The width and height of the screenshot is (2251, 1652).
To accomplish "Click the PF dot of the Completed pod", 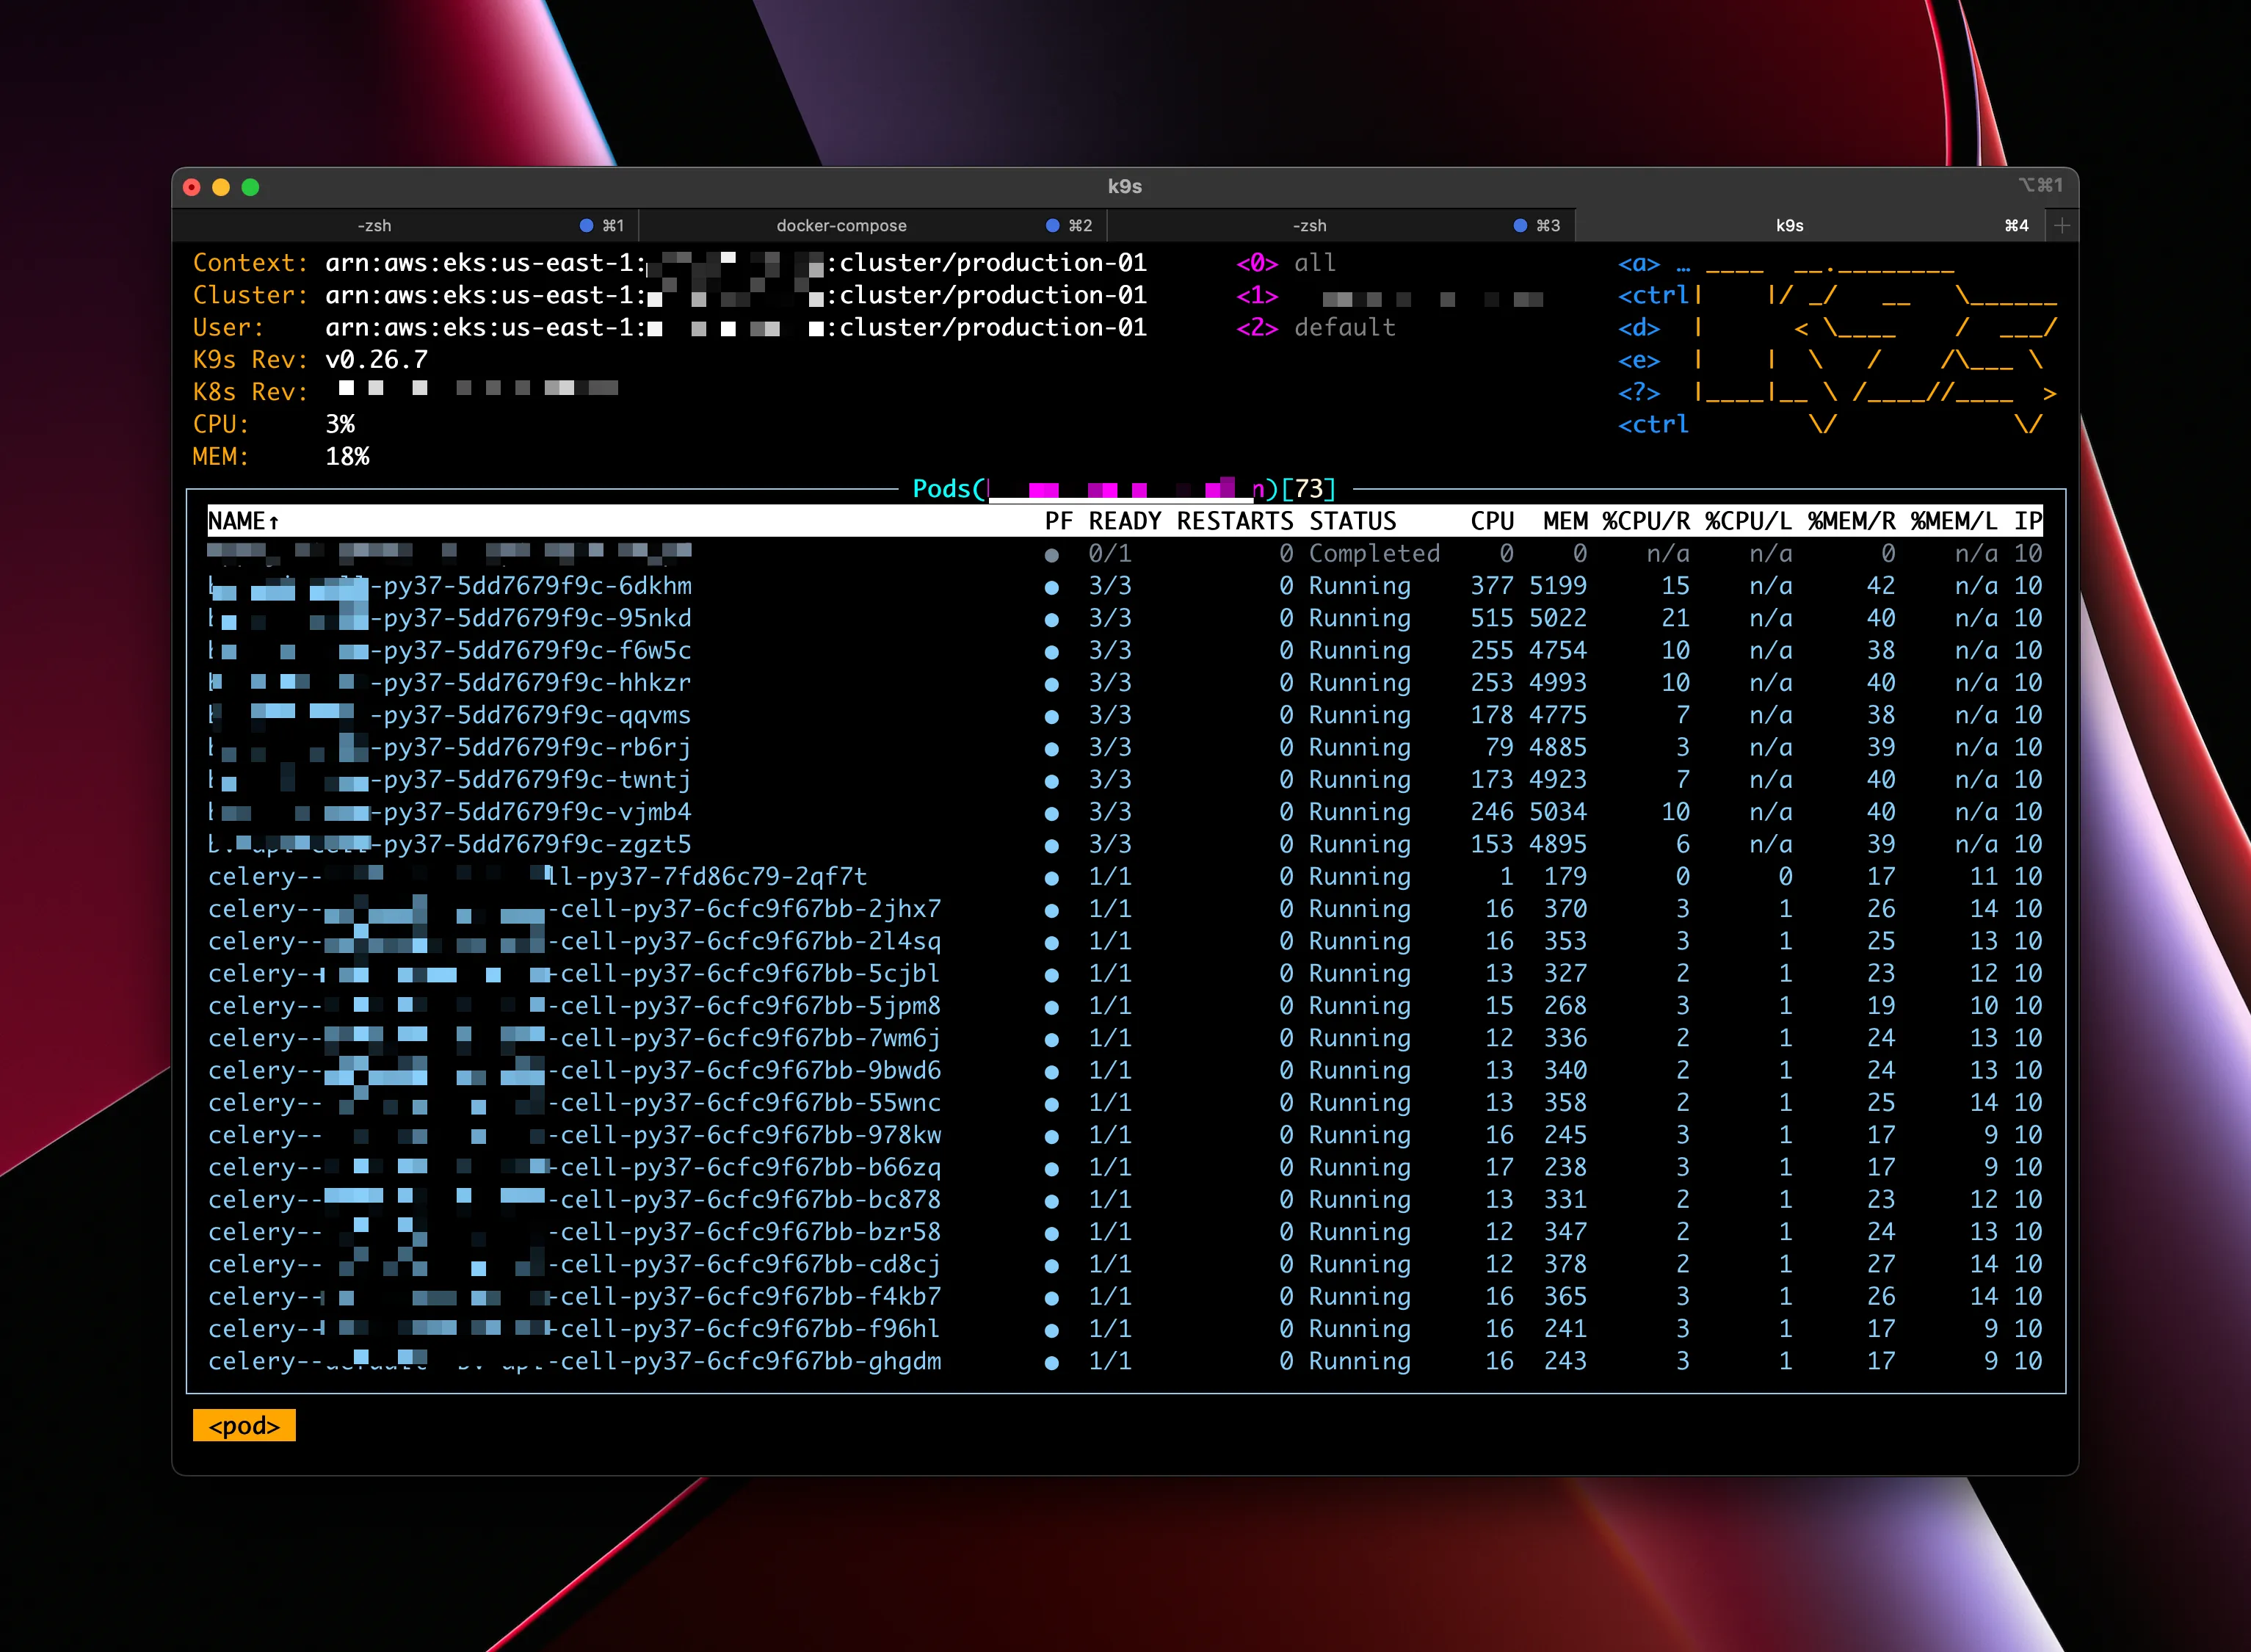I will (x=1052, y=555).
